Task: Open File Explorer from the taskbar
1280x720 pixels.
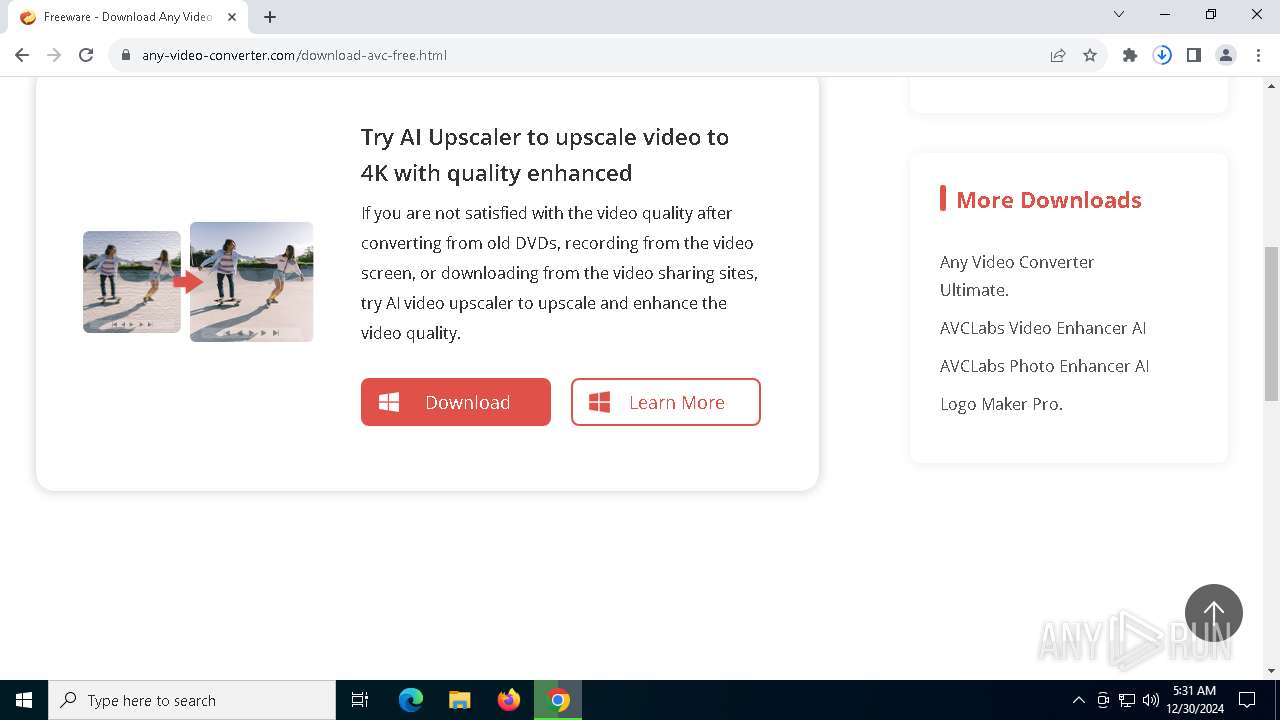Action: (460, 700)
